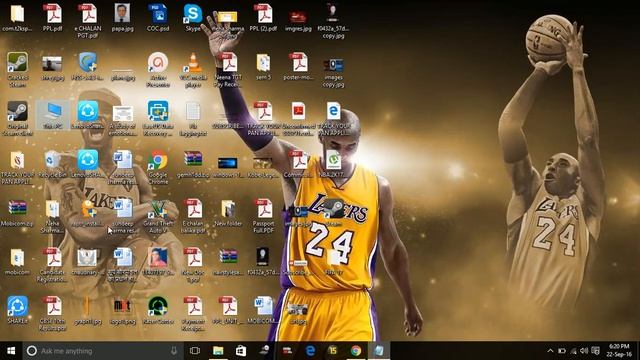Image resolution: width=640 pixels, height=360 pixels.
Task: Open the mobicom folder icon
Action: (x=17, y=262)
